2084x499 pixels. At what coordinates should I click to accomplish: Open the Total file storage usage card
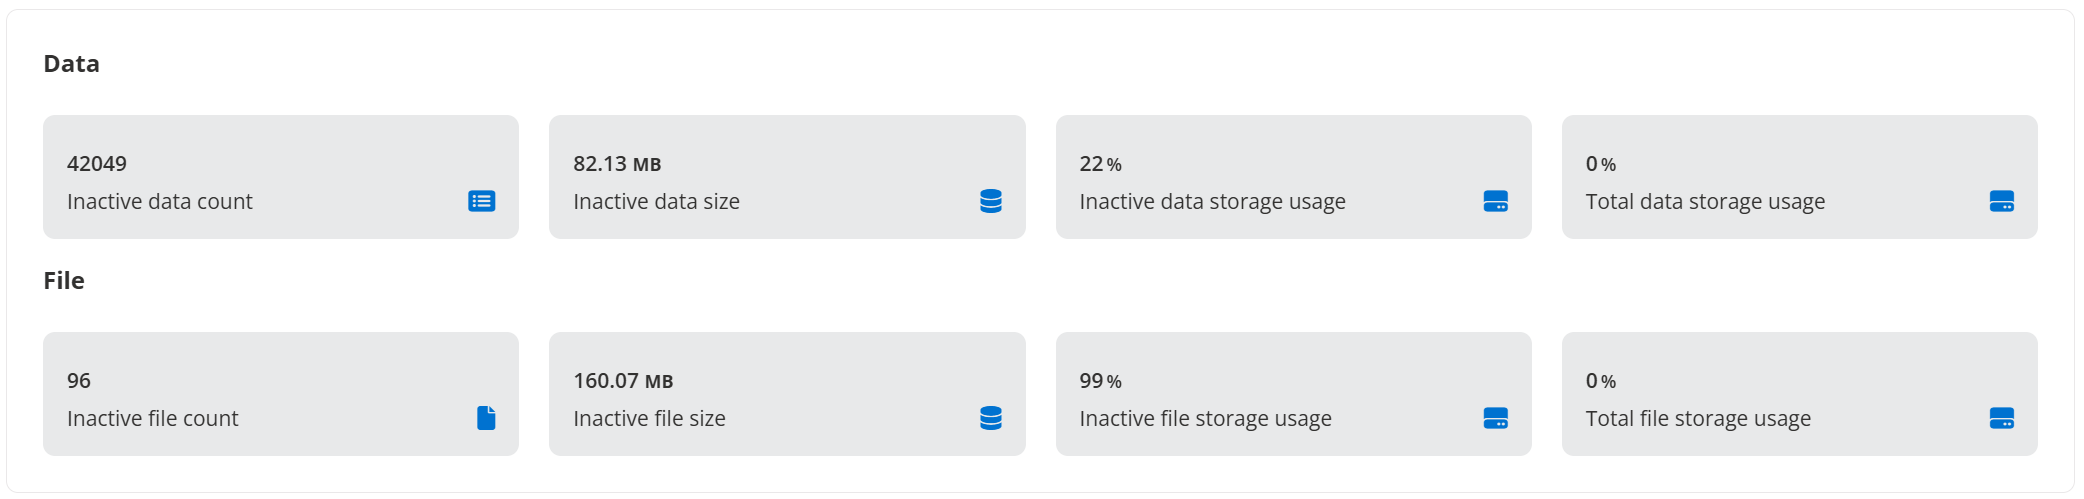1799,394
